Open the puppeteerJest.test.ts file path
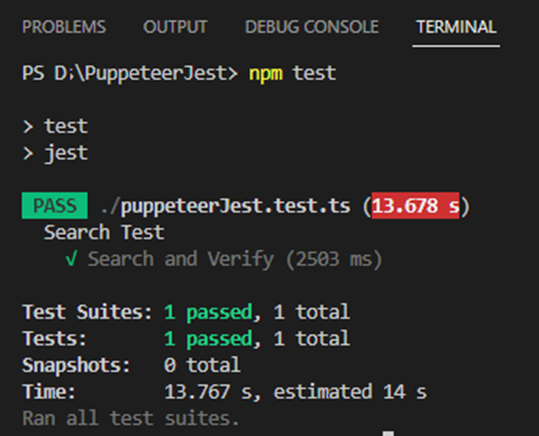Viewport: 539px width, 436px height. pyautogui.click(x=226, y=206)
